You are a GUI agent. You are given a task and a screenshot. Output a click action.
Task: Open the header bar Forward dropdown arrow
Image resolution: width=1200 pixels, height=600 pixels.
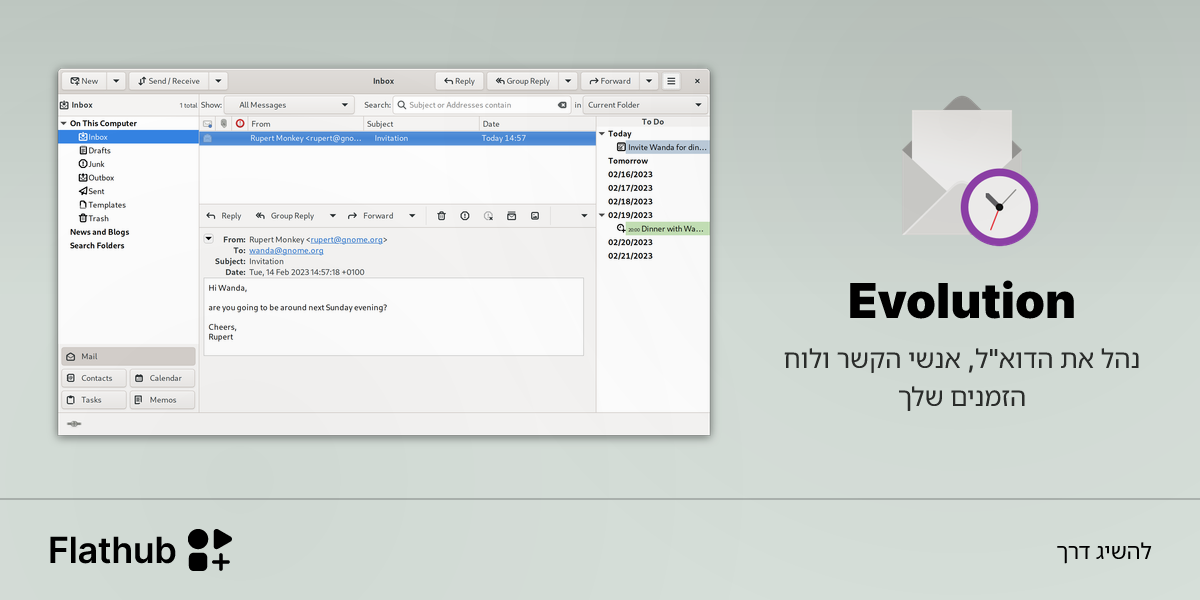click(x=648, y=81)
